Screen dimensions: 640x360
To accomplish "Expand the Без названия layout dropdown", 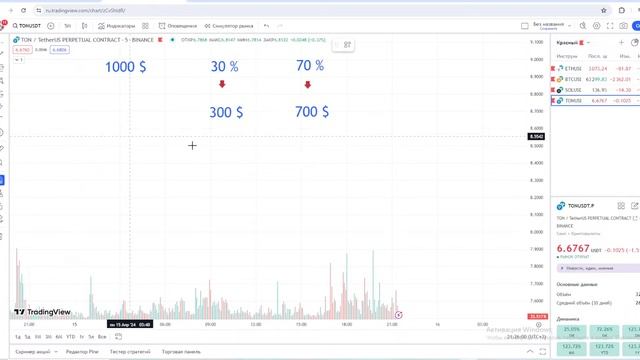I will point(570,26).
